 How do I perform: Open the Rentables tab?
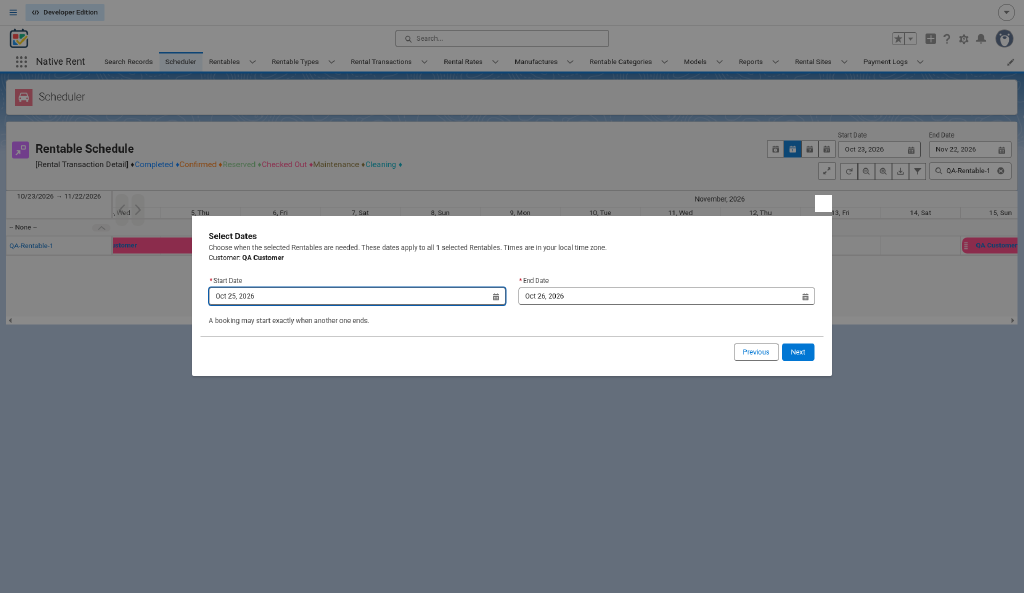click(x=224, y=62)
